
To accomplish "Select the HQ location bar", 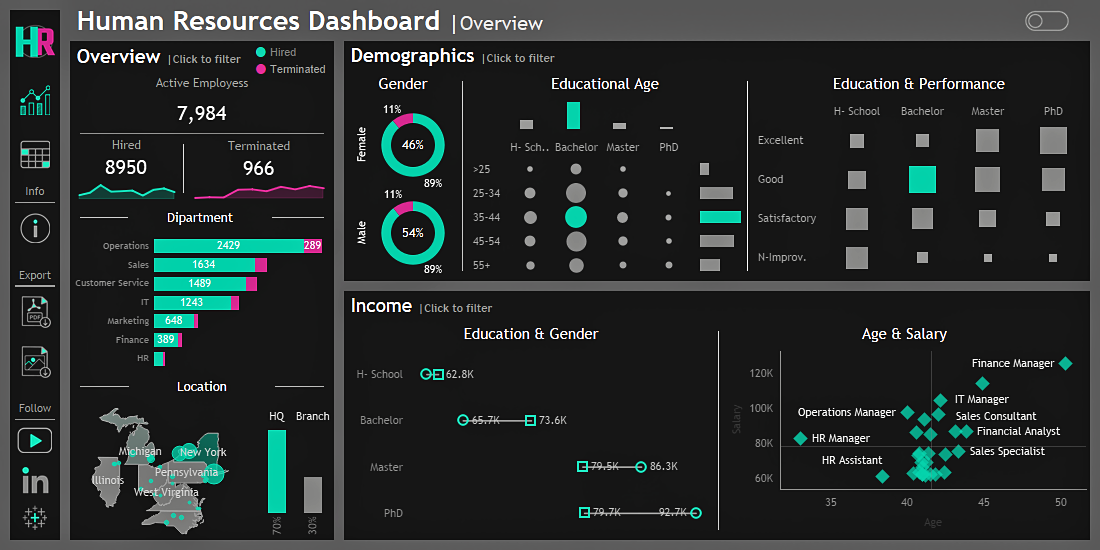I will pos(277,471).
